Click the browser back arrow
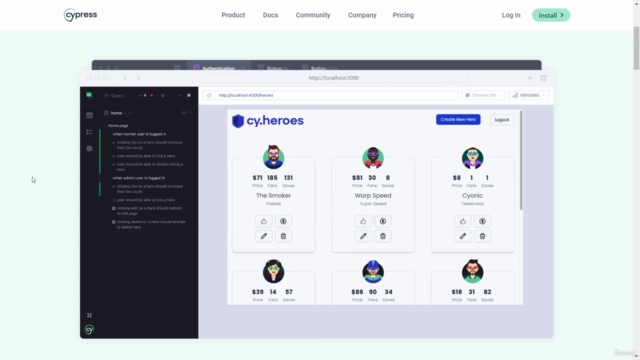 pyautogui.click(x=125, y=78)
